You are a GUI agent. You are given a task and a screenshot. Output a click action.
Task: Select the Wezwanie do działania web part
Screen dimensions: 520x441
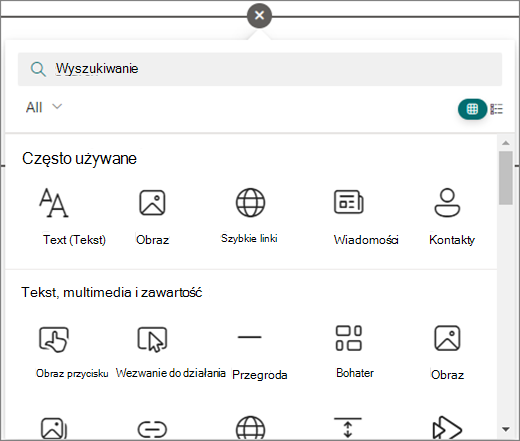(x=152, y=339)
